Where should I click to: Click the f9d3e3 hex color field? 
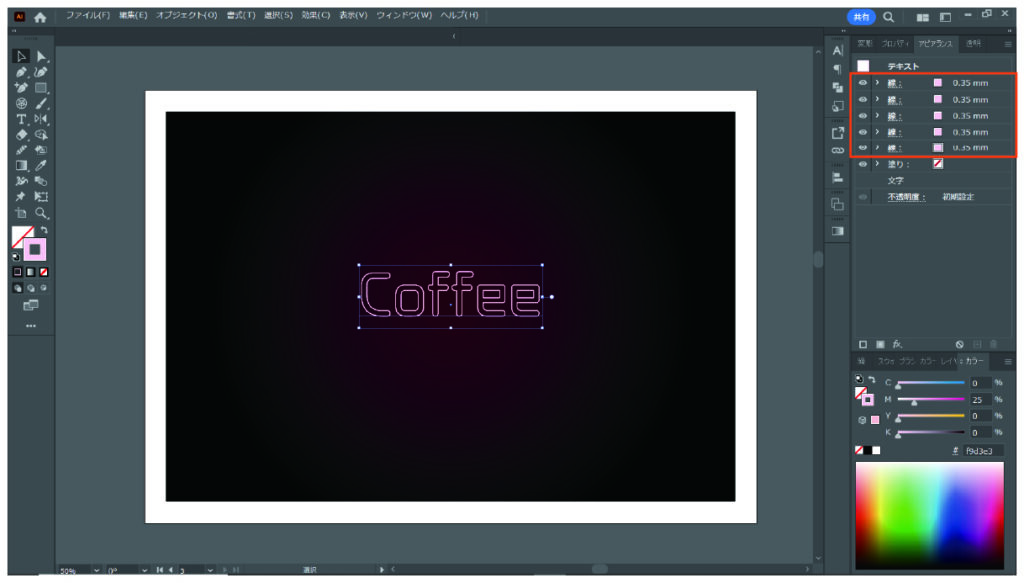click(982, 450)
